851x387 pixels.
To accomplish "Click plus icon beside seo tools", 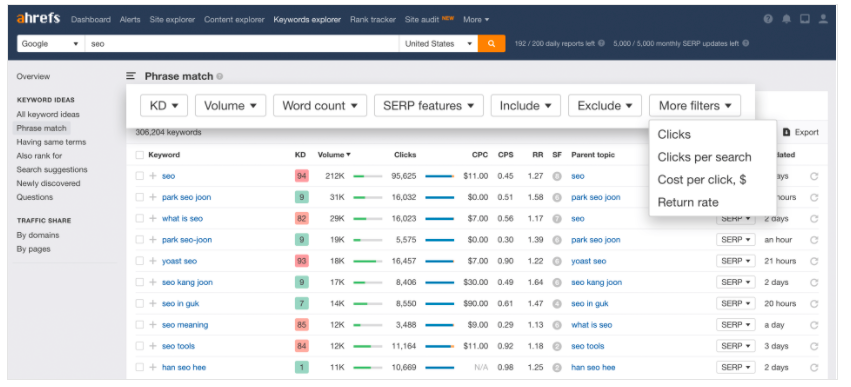I will coord(153,346).
